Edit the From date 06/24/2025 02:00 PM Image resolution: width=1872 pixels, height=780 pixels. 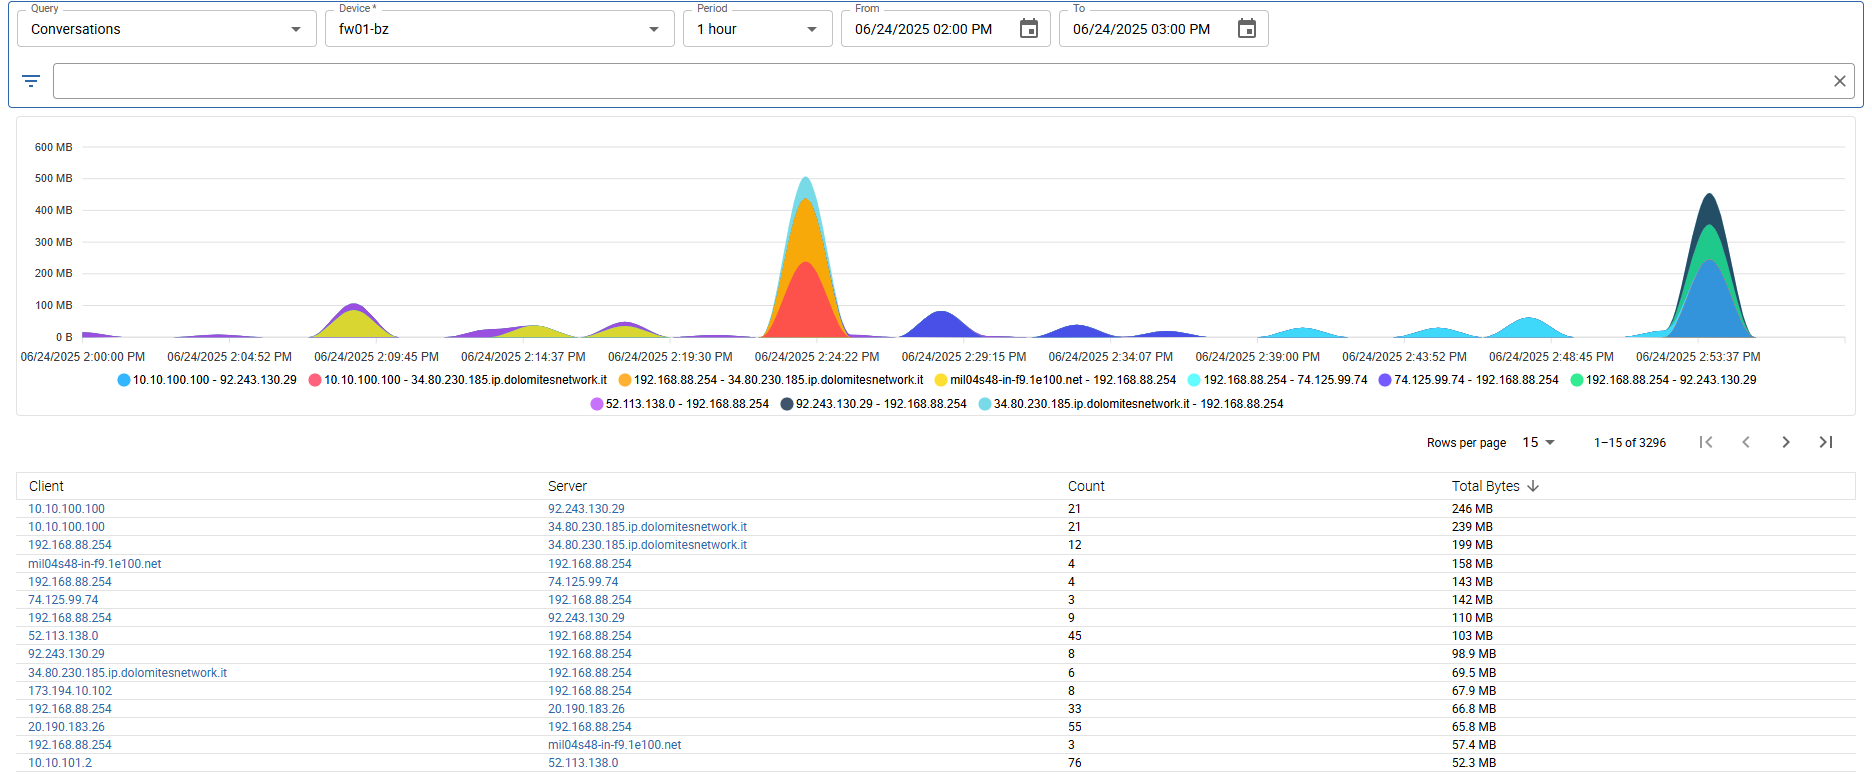pos(924,29)
